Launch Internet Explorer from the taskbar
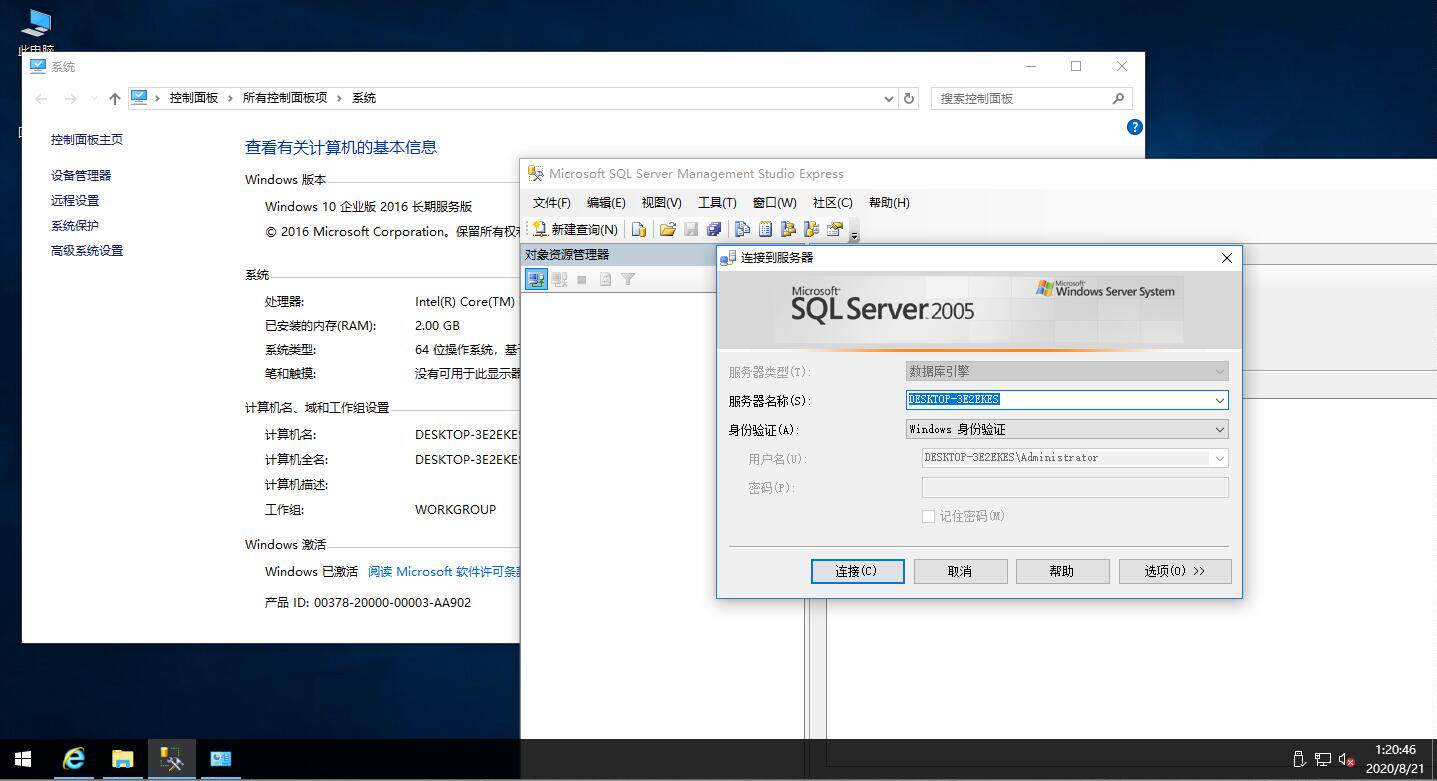The height and width of the screenshot is (781, 1437). (x=74, y=760)
